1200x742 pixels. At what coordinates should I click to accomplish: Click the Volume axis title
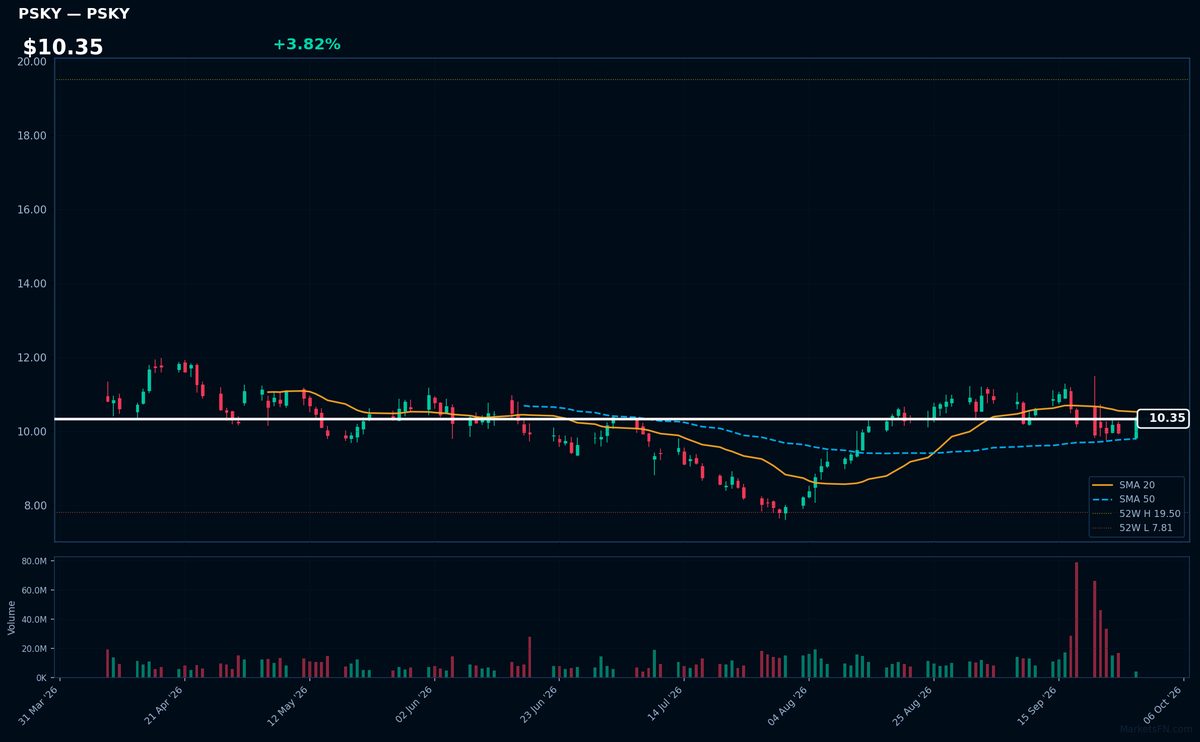11,617
